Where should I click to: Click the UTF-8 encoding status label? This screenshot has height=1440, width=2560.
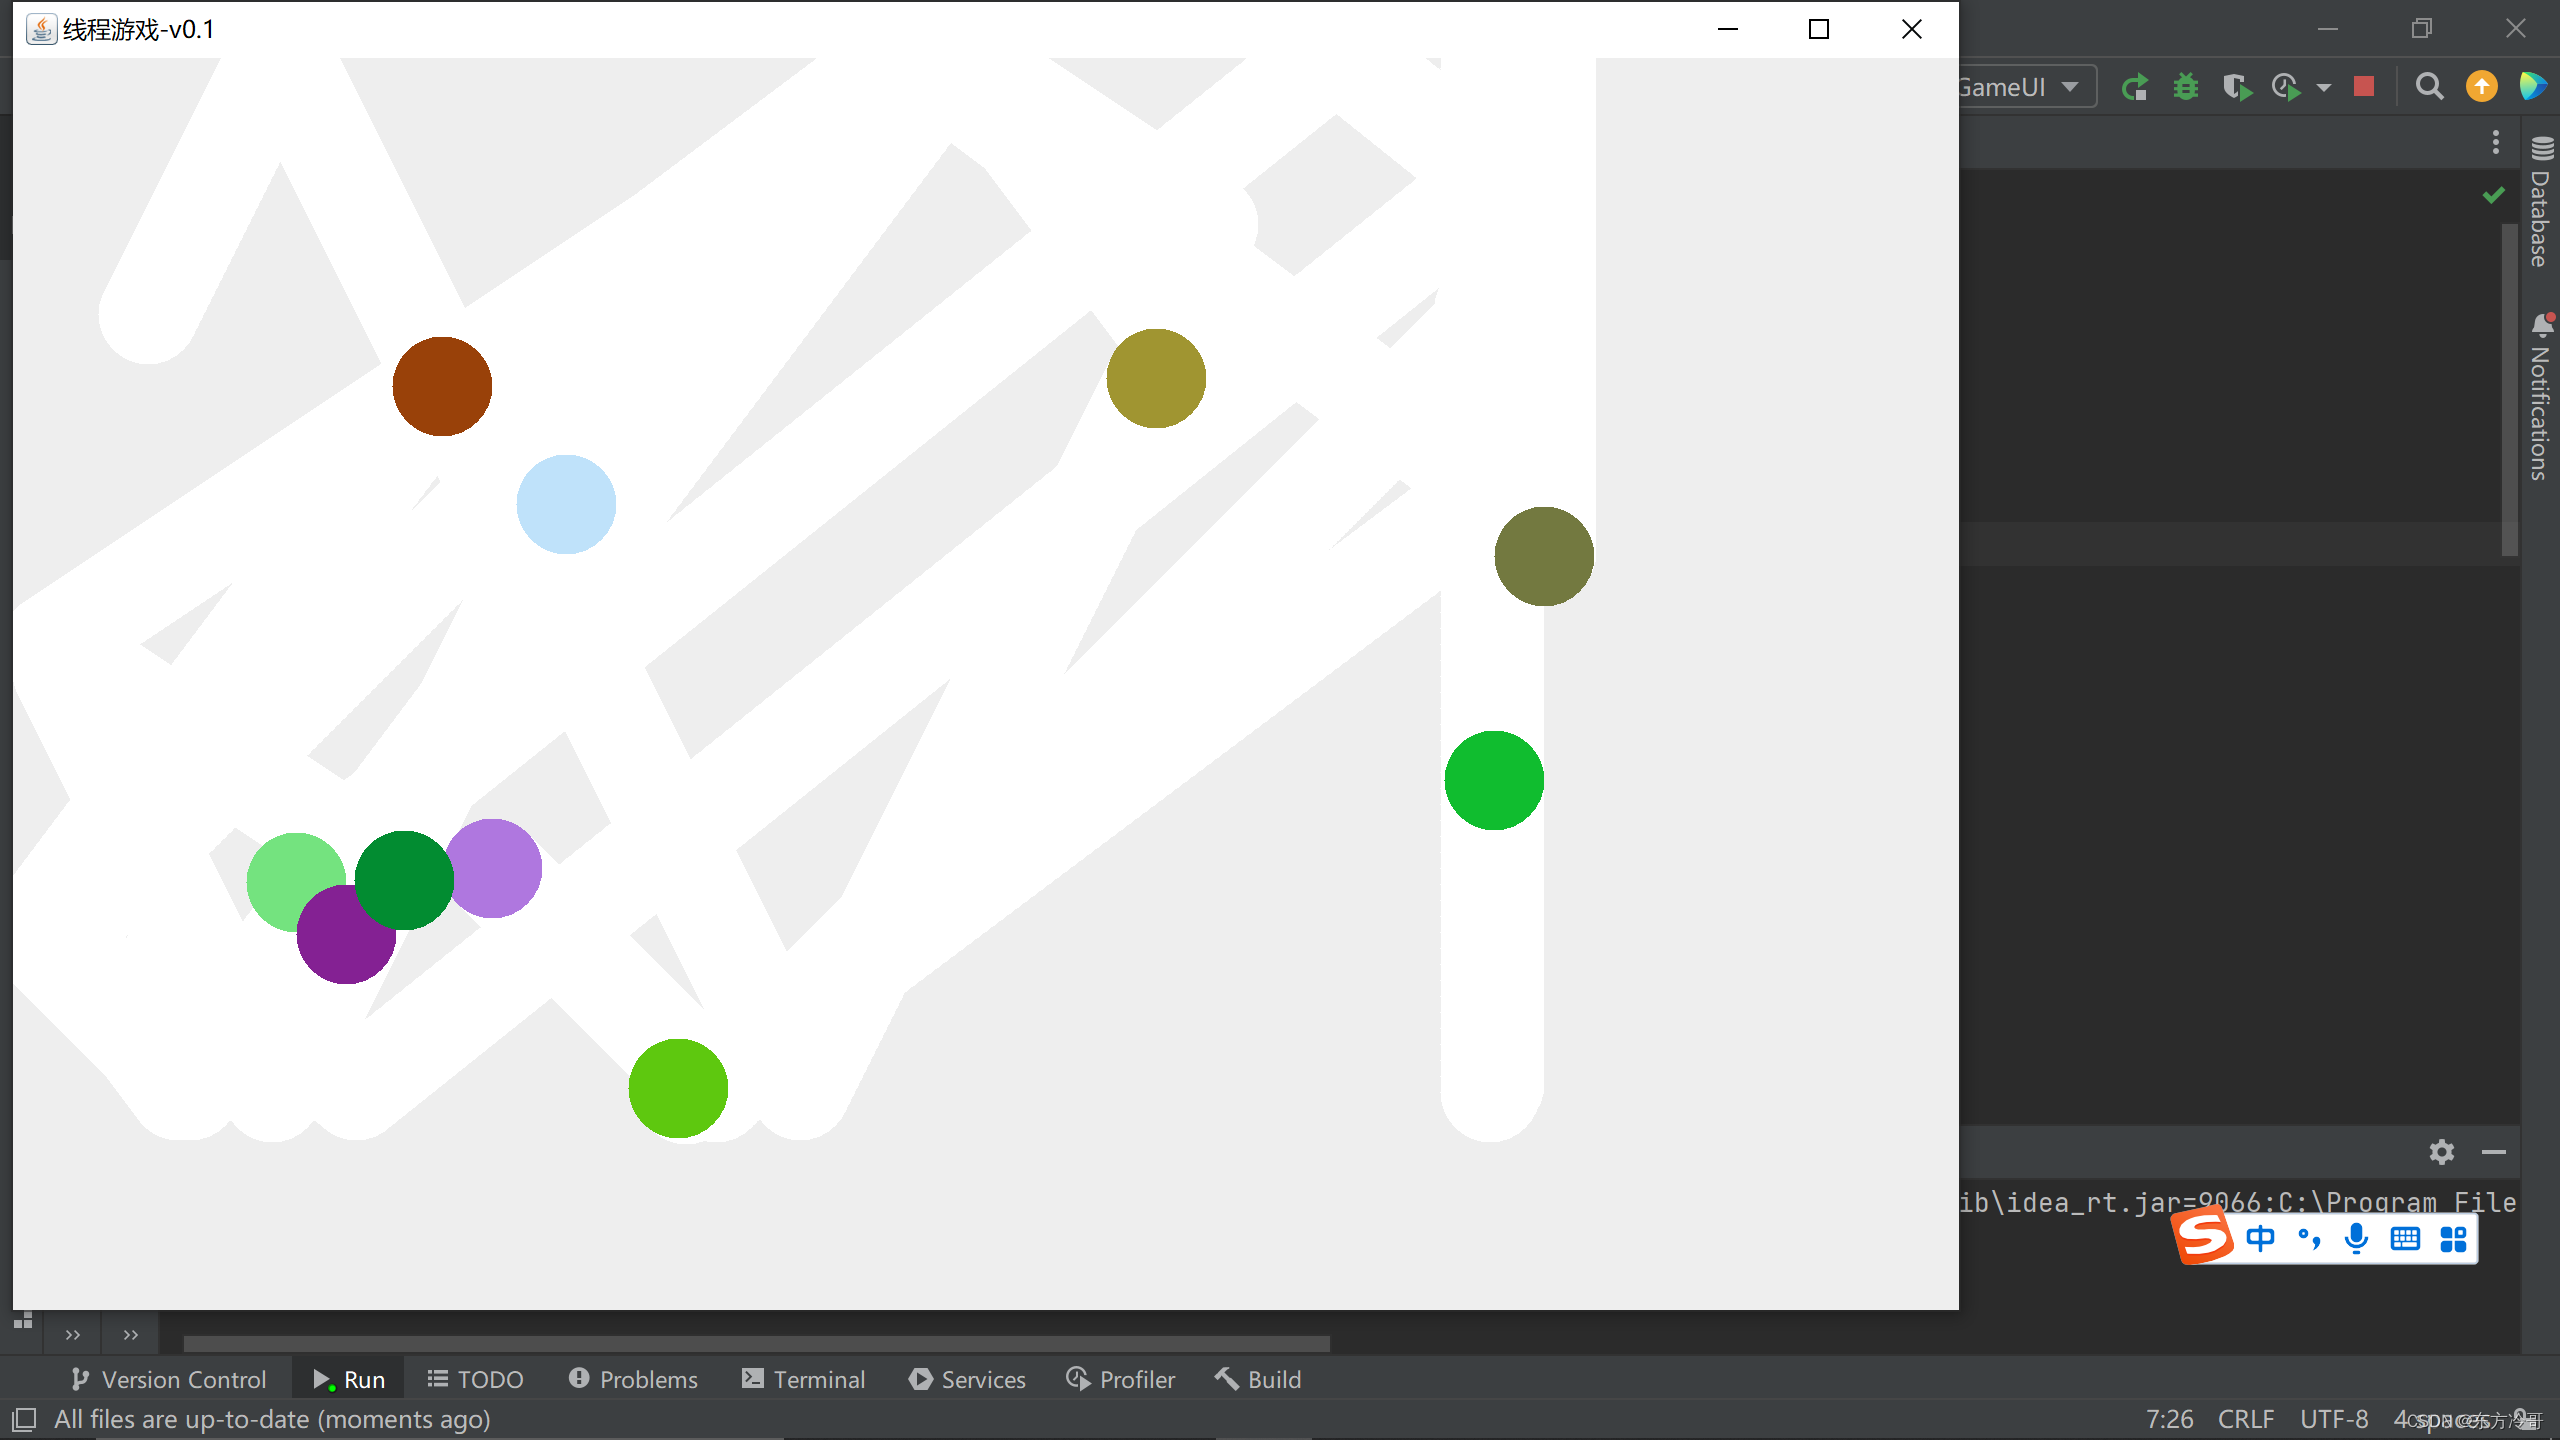pos(2333,1419)
